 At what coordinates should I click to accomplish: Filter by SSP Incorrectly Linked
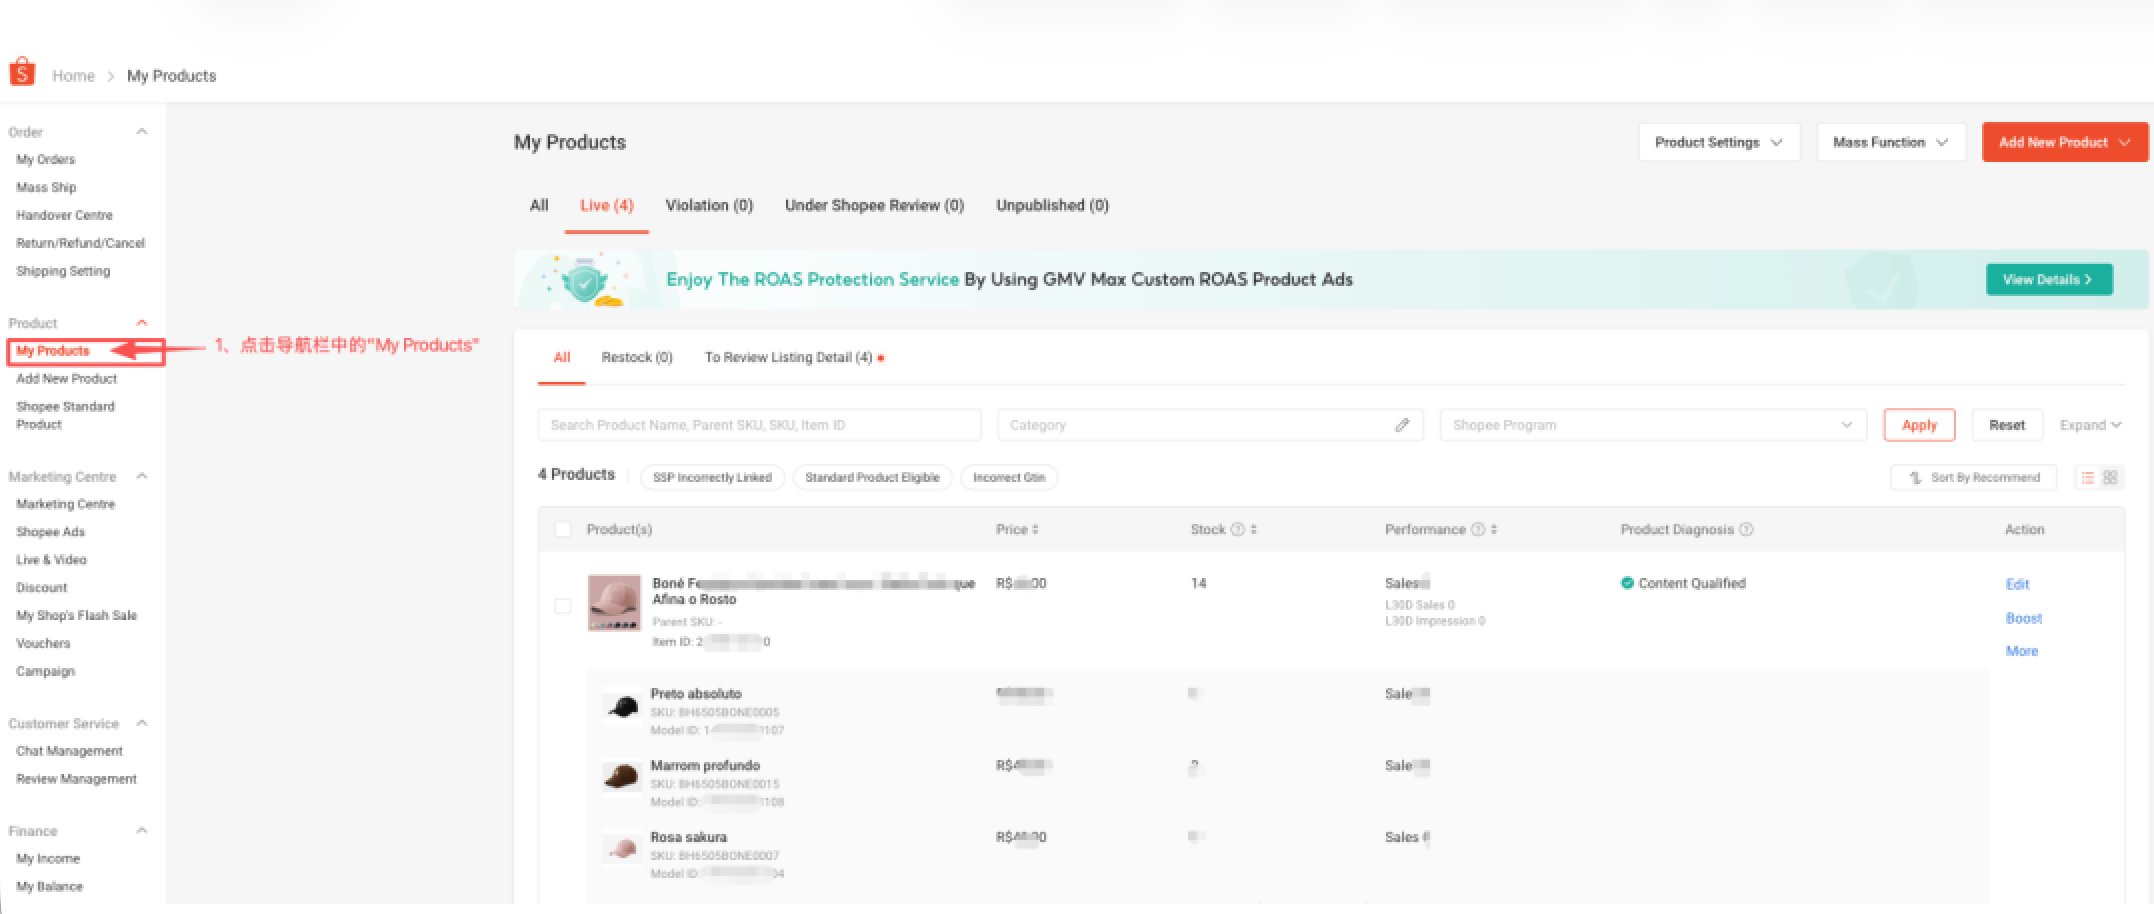click(x=712, y=478)
